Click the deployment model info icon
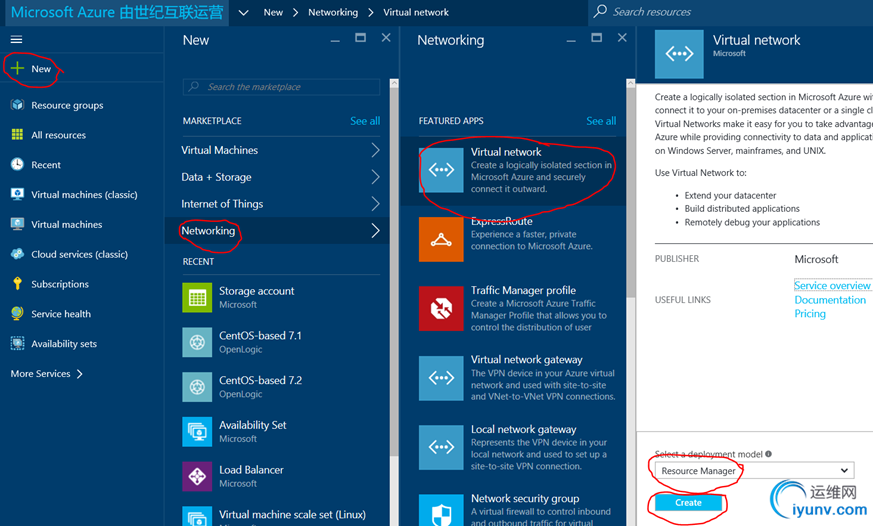 coord(768,454)
